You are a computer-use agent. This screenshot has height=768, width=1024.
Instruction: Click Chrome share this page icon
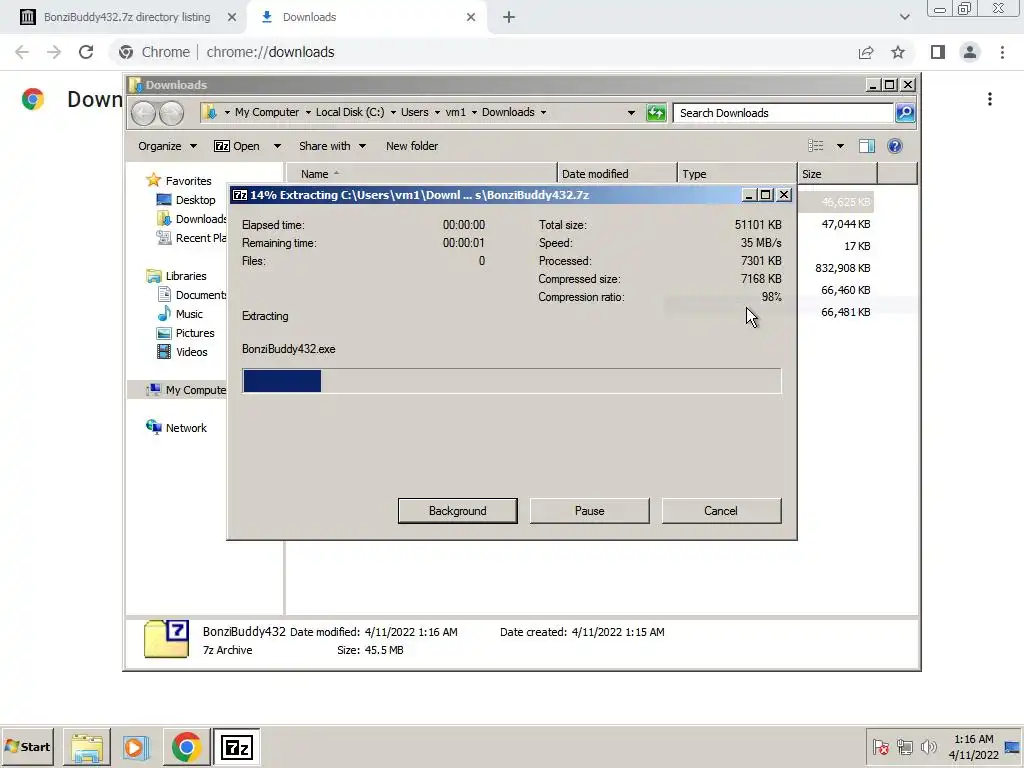[x=866, y=52]
